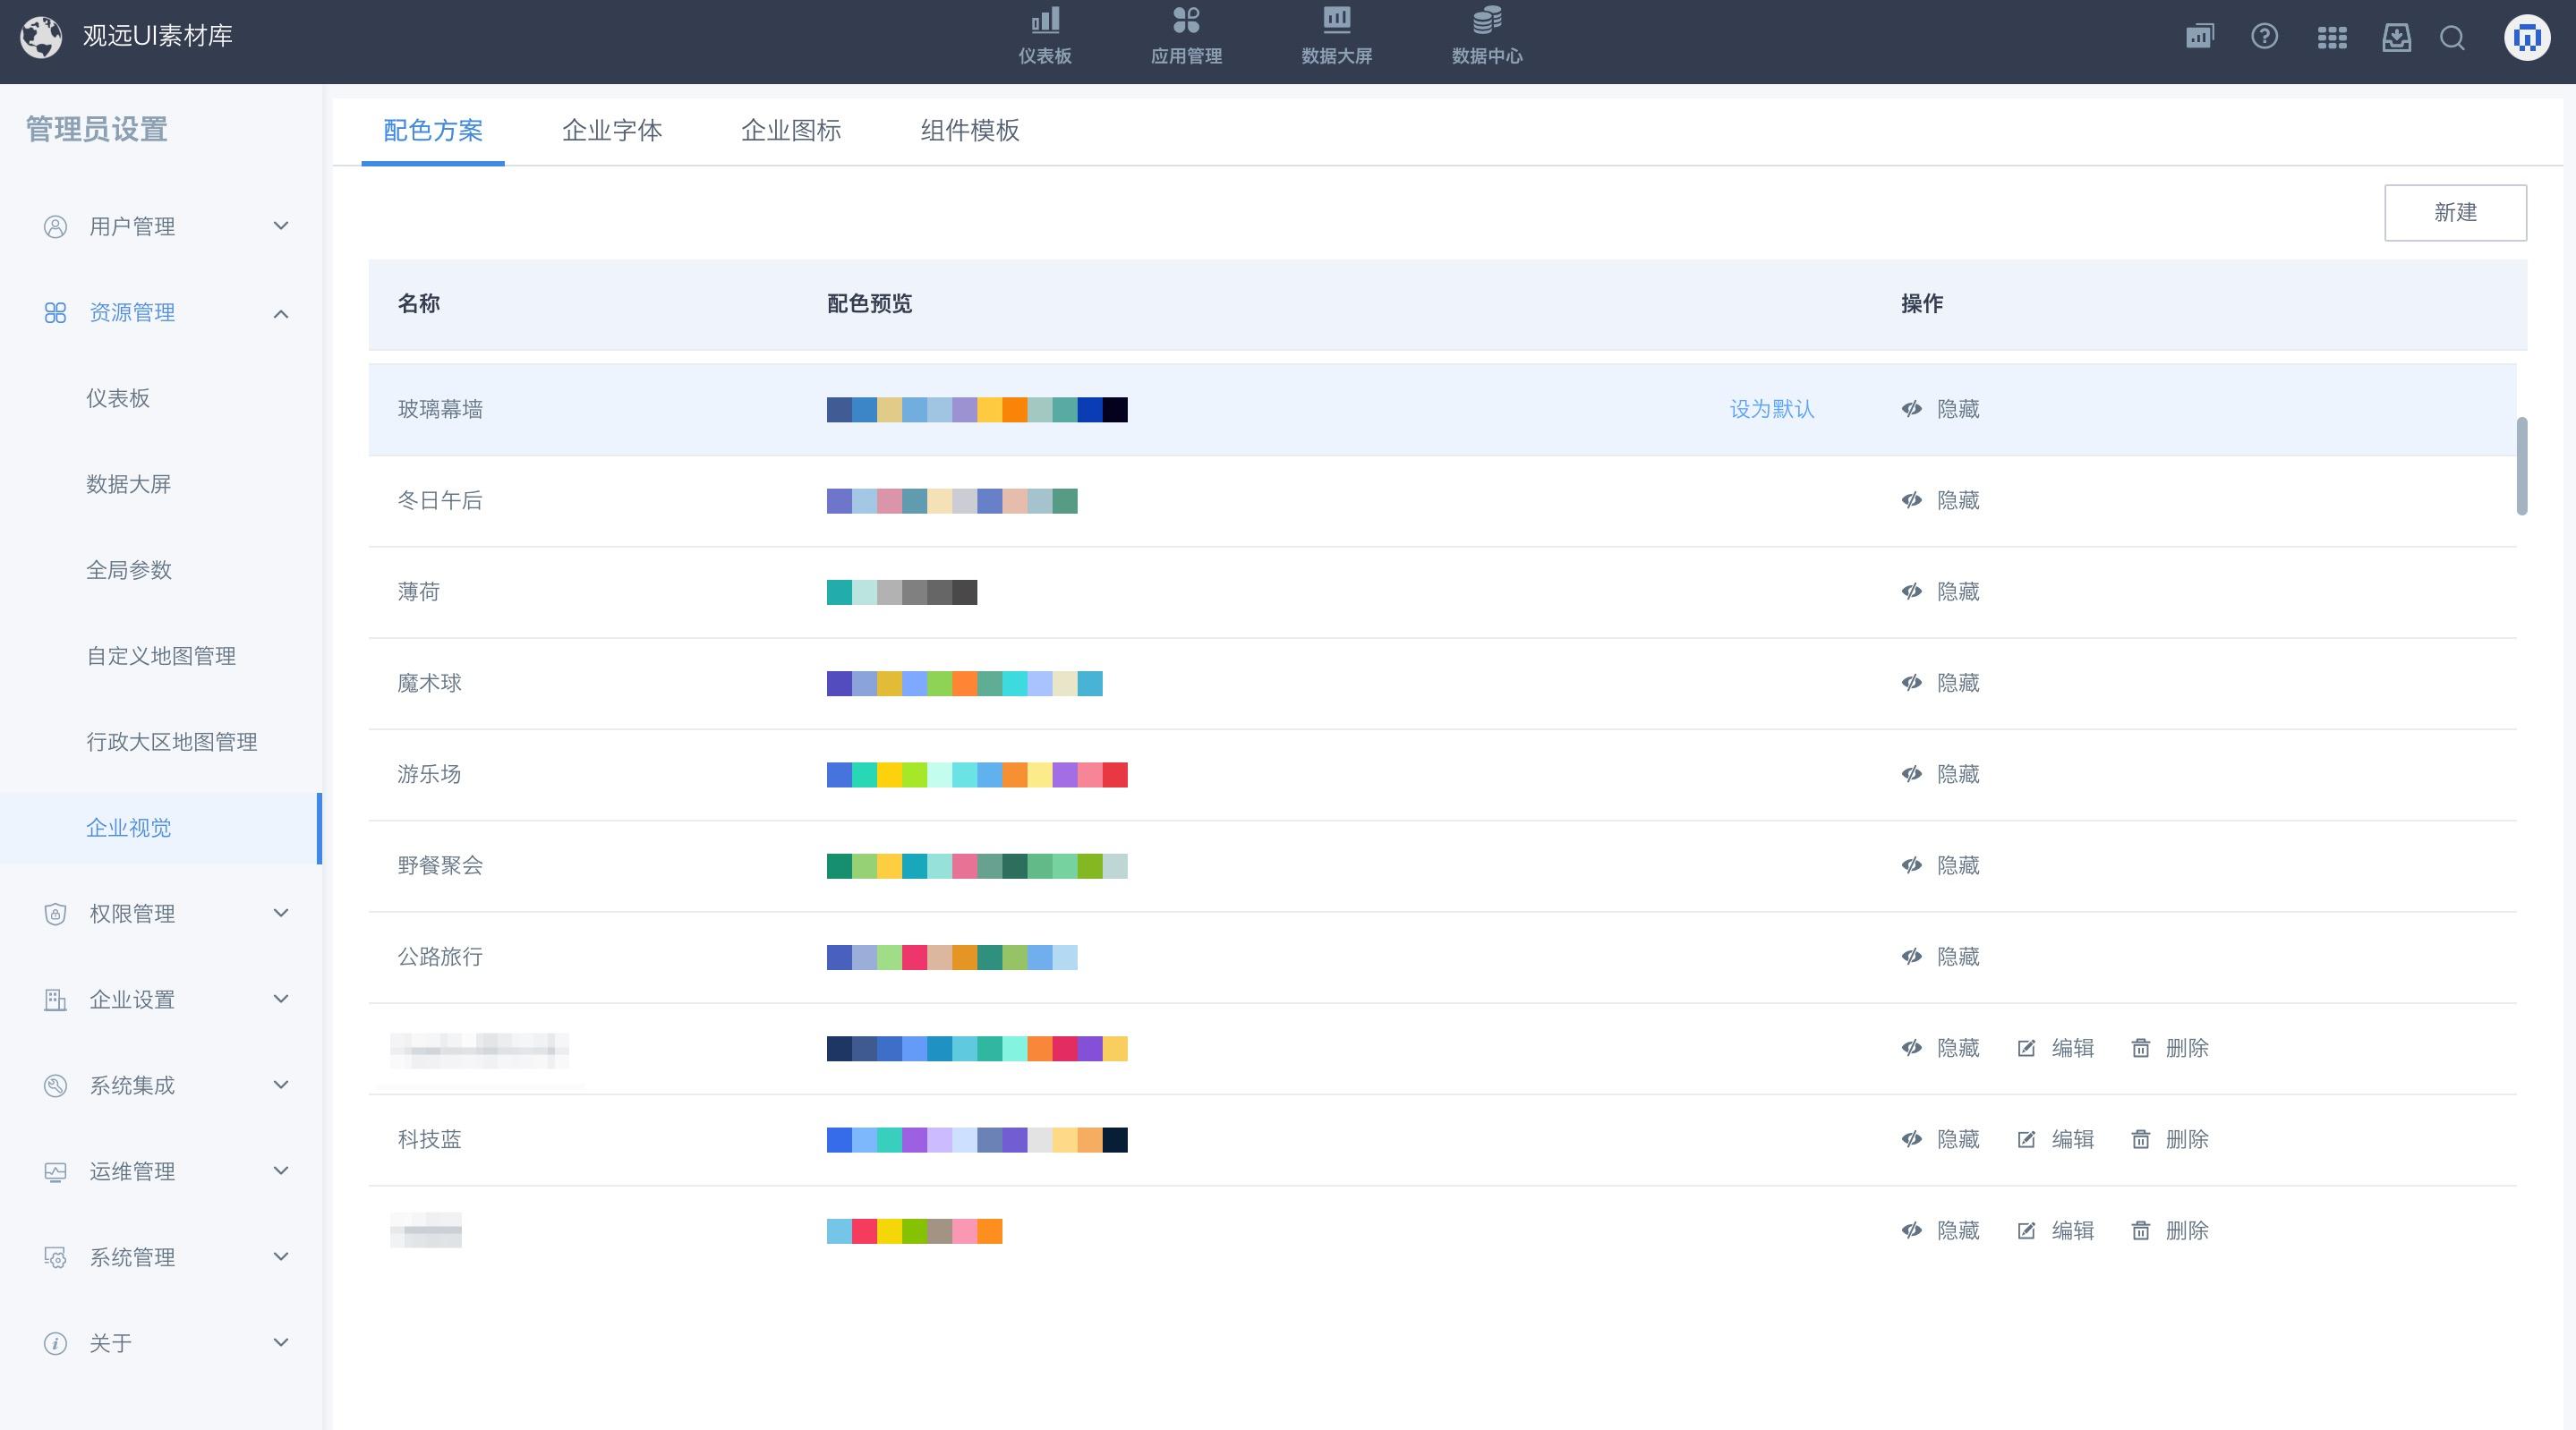Click the 薄荷 color palette preview
Screen dimensions: 2576x1430
[x=902, y=593]
